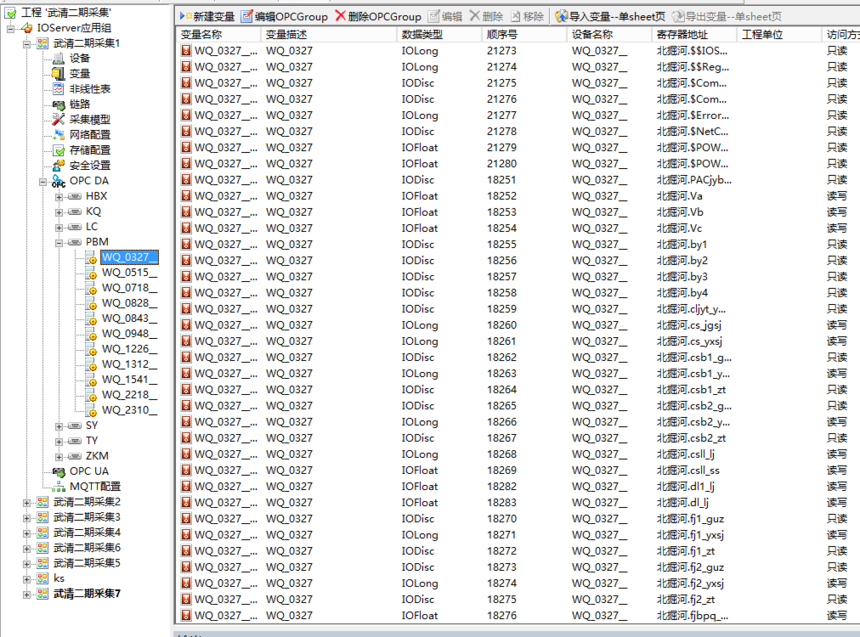Click the 删除 toolbar item
The width and height of the screenshot is (860, 637).
(486, 16)
